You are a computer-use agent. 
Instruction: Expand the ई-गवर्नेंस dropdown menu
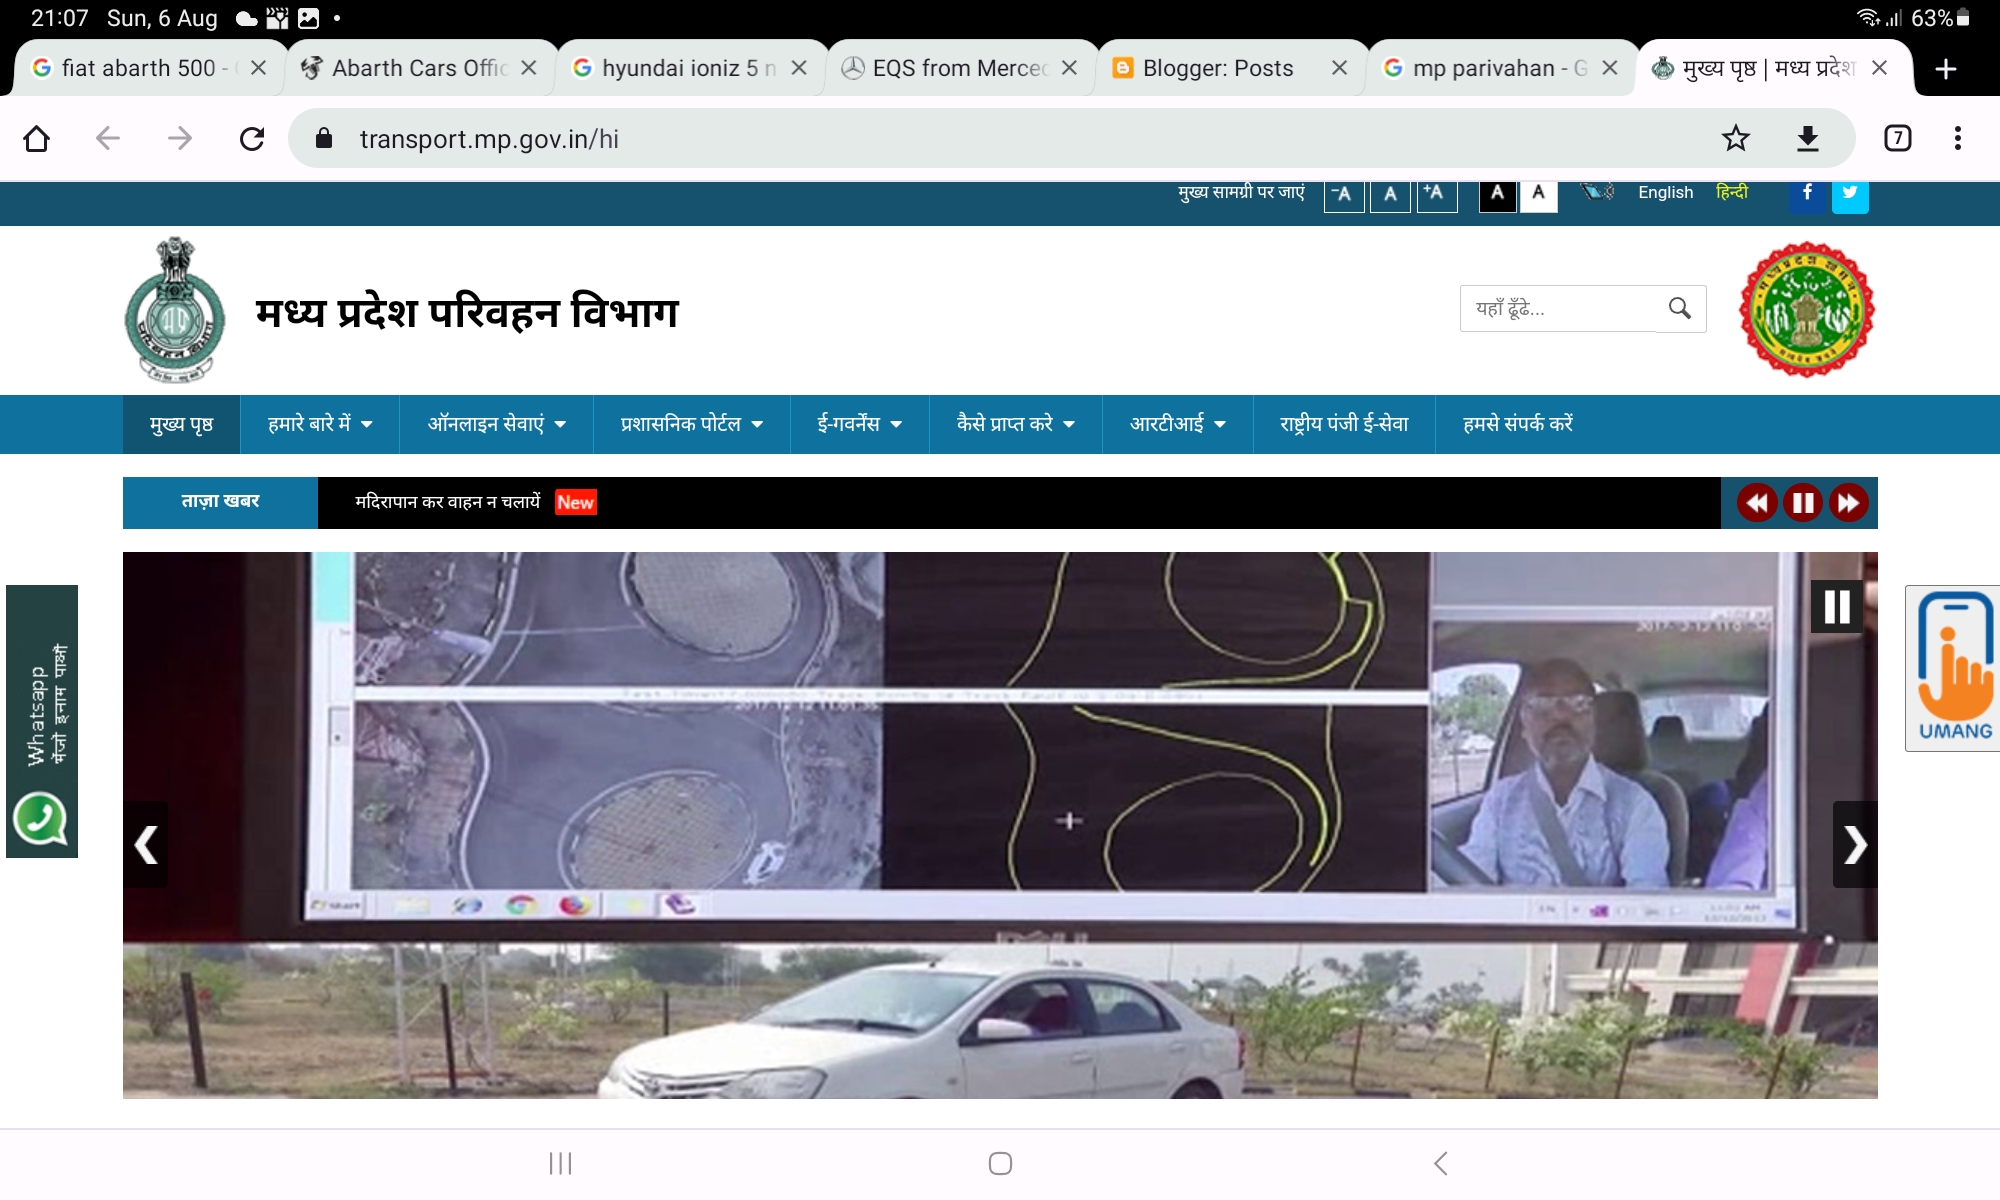[860, 424]
